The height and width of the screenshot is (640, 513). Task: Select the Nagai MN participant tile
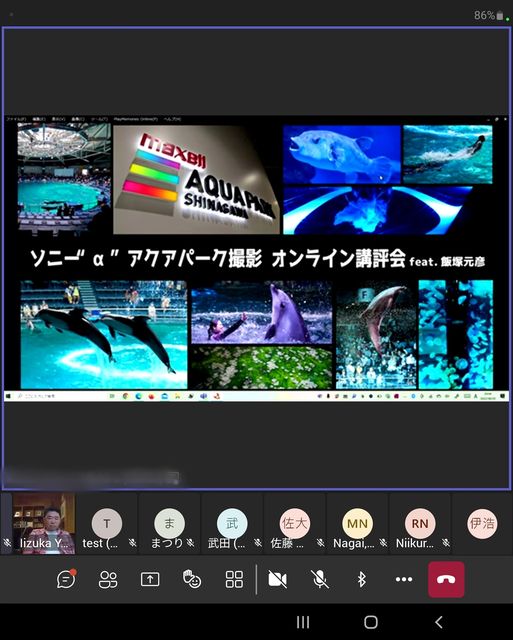357,524
